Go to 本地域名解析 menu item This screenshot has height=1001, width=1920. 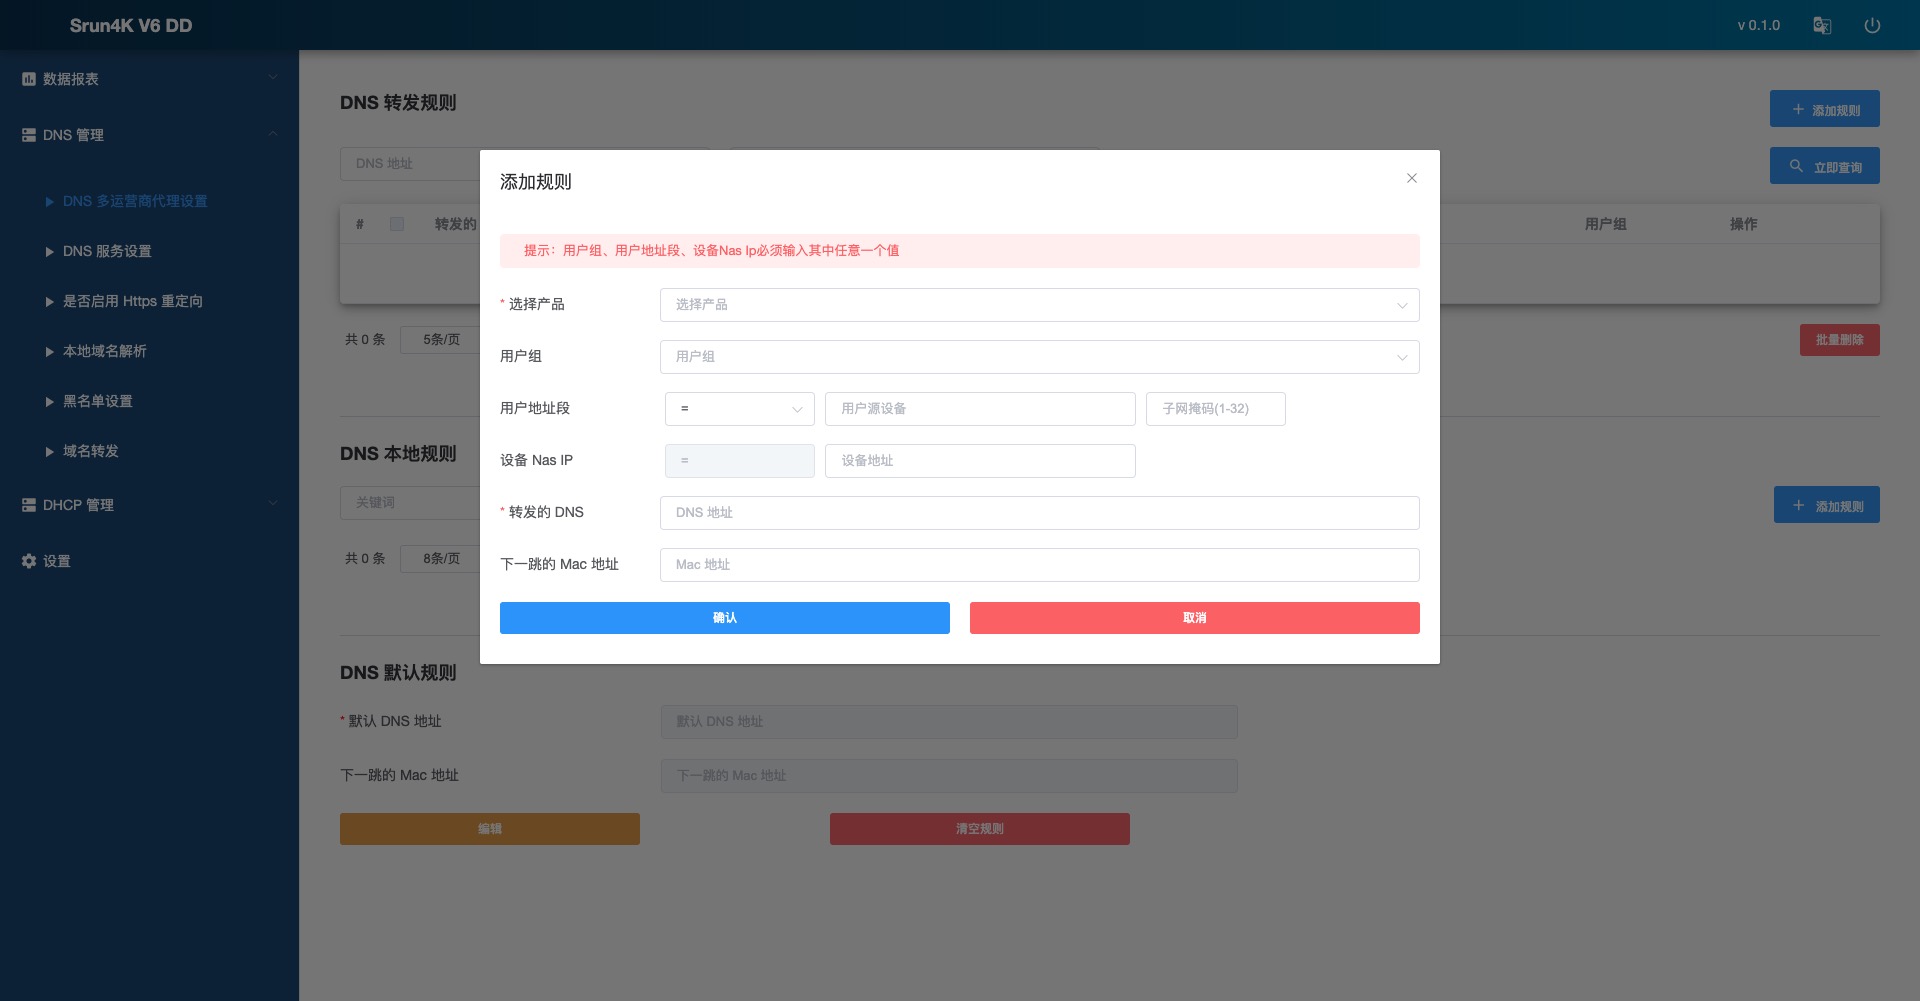104,351
